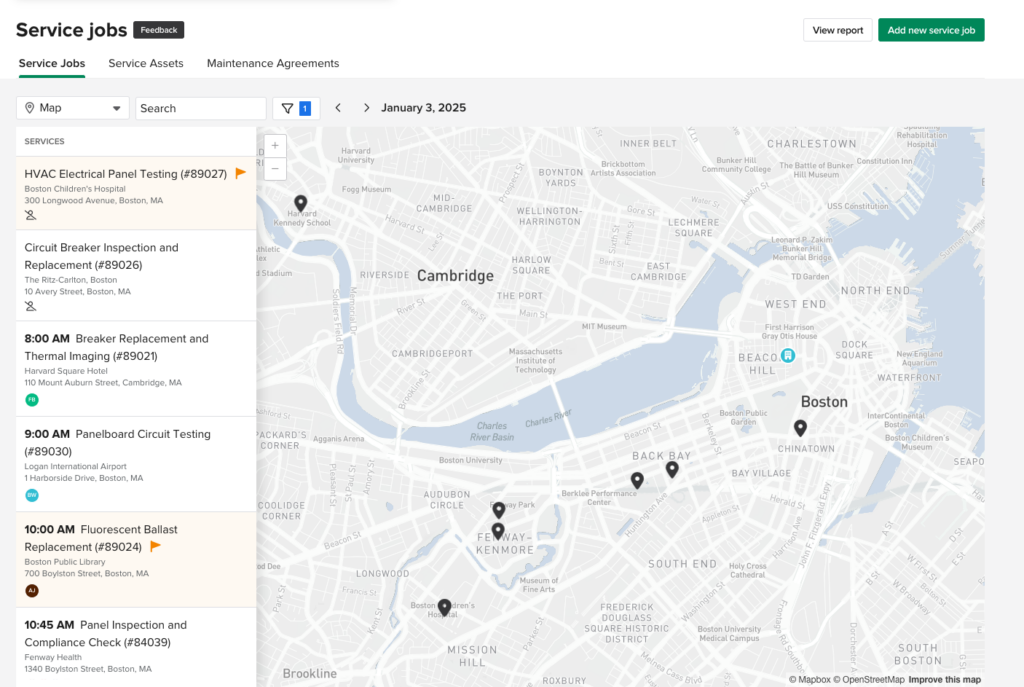
Task: Click inside the Search field
Action: click(200, 107)
